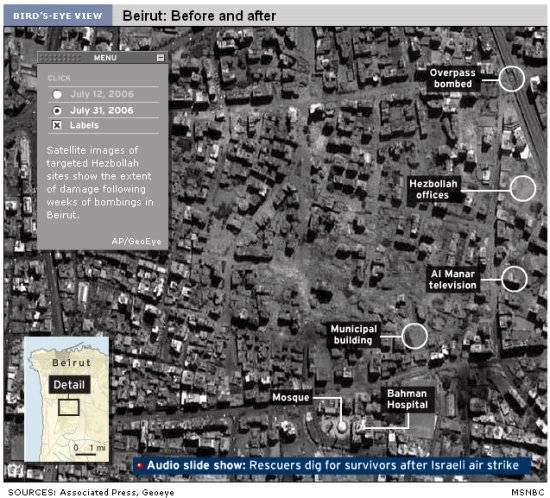Click the Overpass bombed text label
The image size is (550, 498).
coord(453,78)
